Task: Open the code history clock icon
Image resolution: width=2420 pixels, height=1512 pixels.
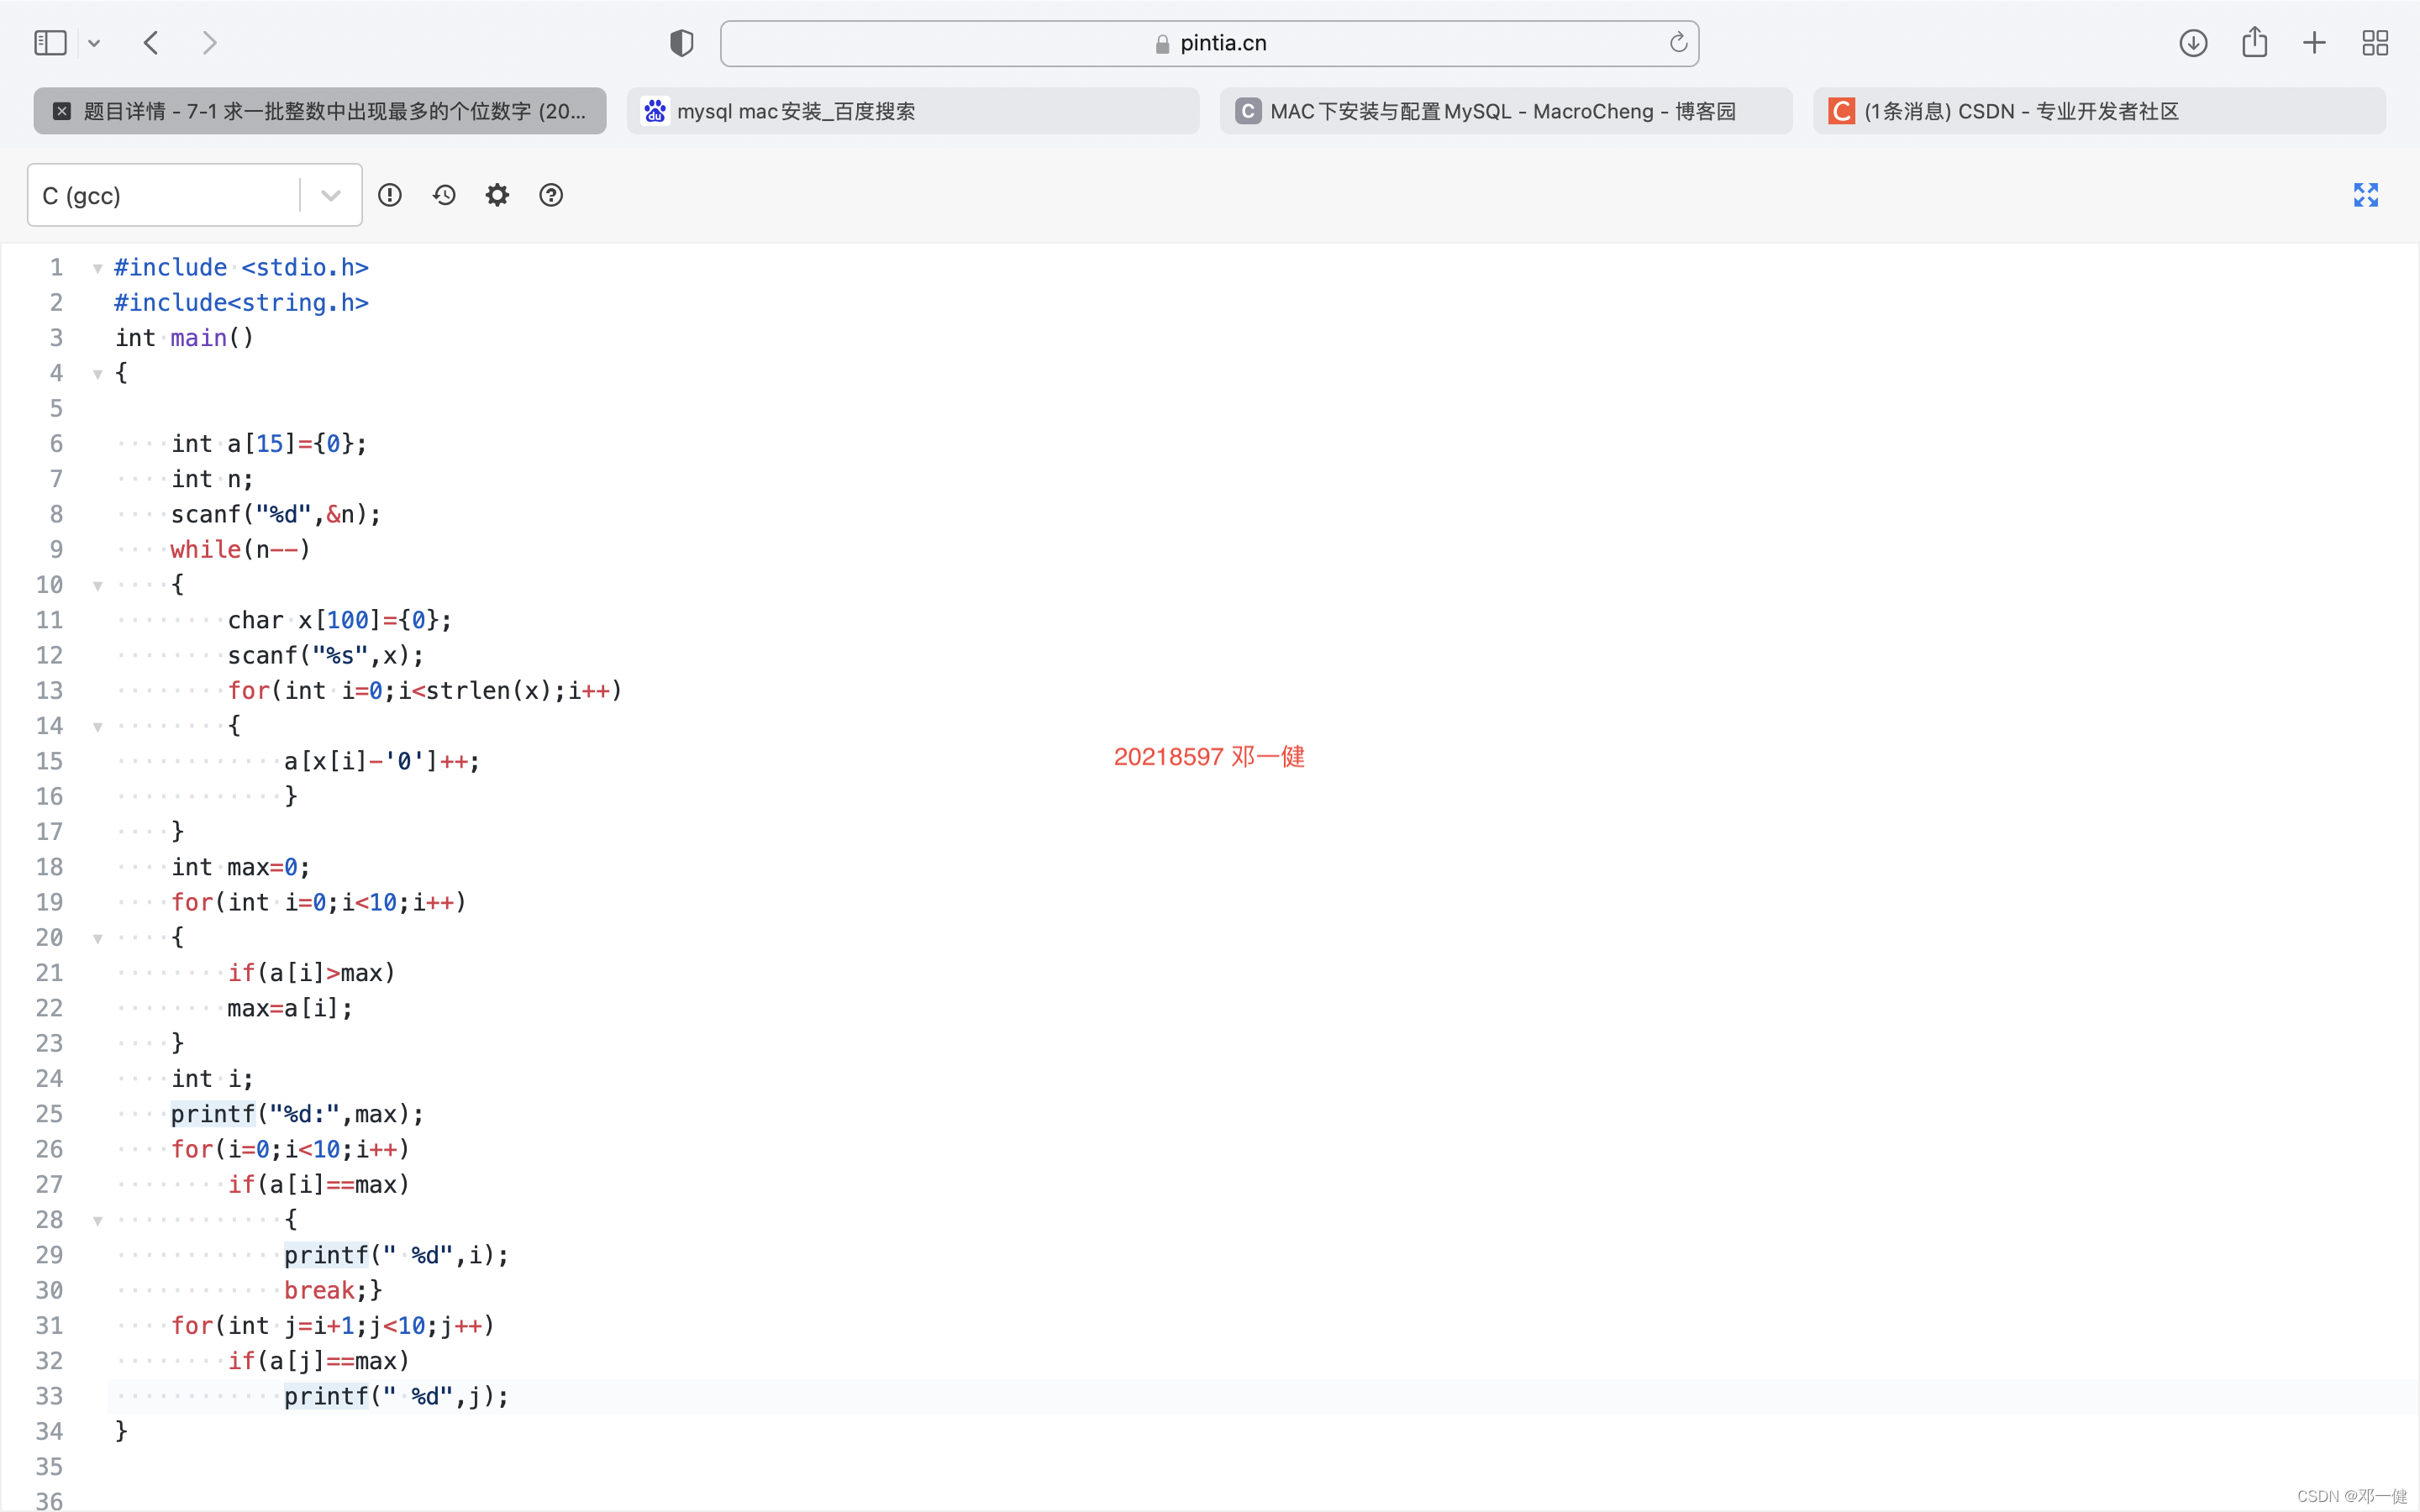Action: [x=444, y=195]
